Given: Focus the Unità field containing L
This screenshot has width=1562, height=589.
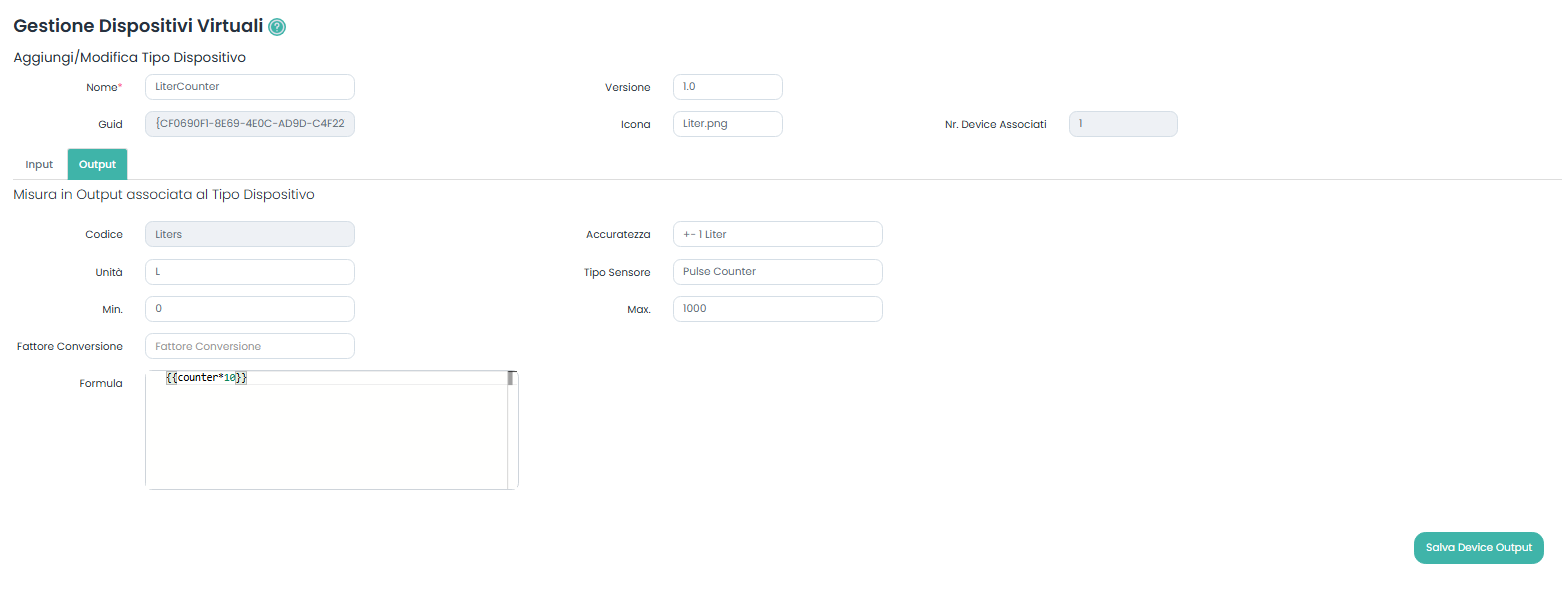Looking at the screenshot, I should click(x=249, y=272).
